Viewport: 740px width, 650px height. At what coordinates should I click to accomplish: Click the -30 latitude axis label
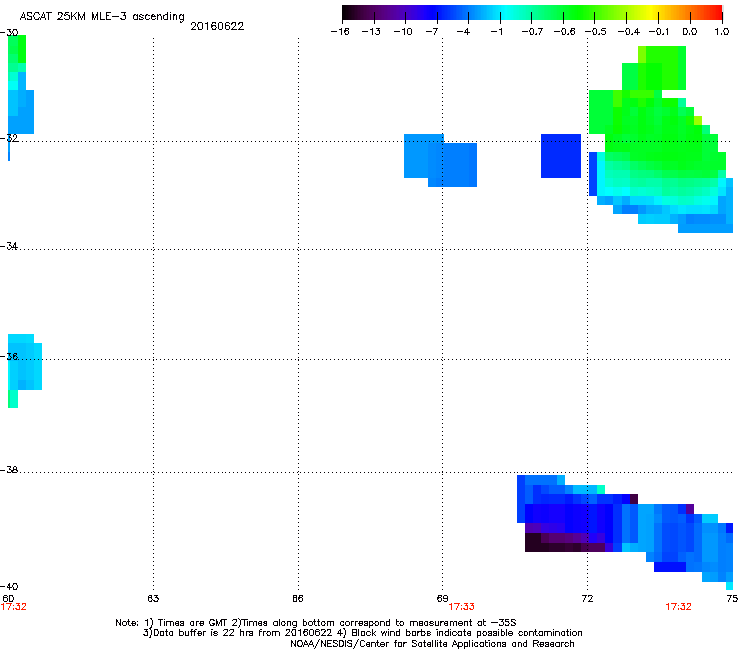9,33
